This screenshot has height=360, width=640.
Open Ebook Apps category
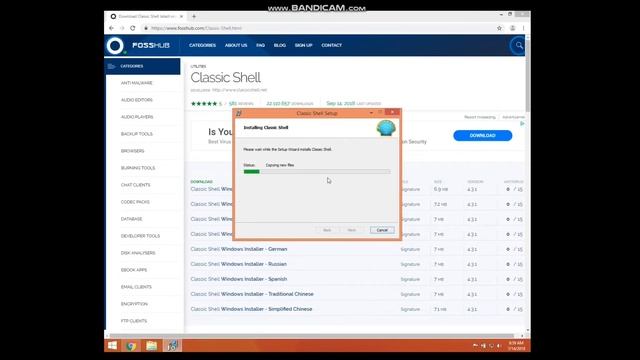coord(133,270)
